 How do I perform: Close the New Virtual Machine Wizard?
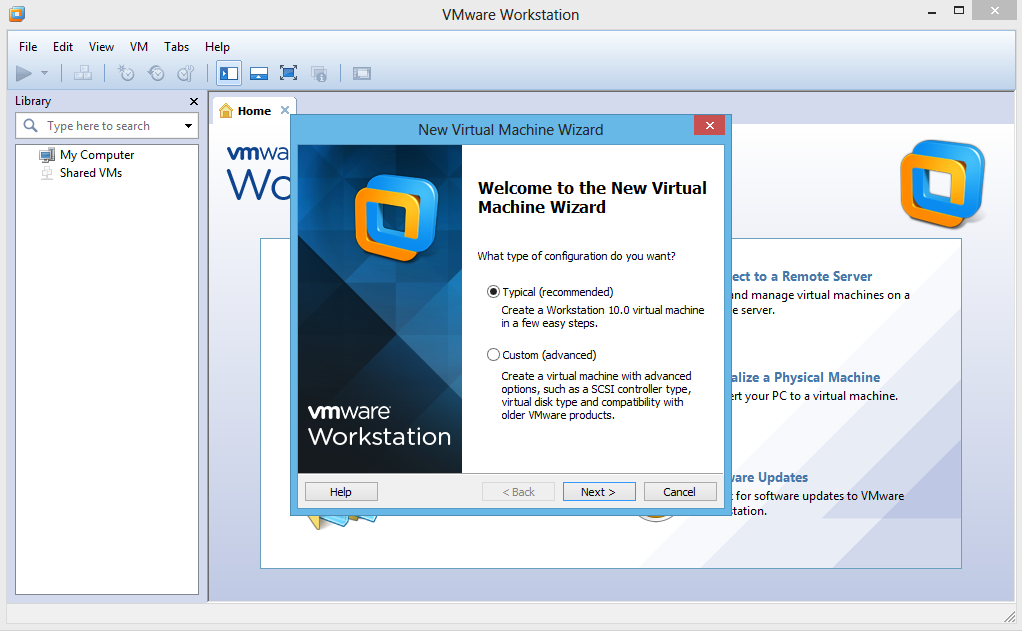click(x=709, y=125)
